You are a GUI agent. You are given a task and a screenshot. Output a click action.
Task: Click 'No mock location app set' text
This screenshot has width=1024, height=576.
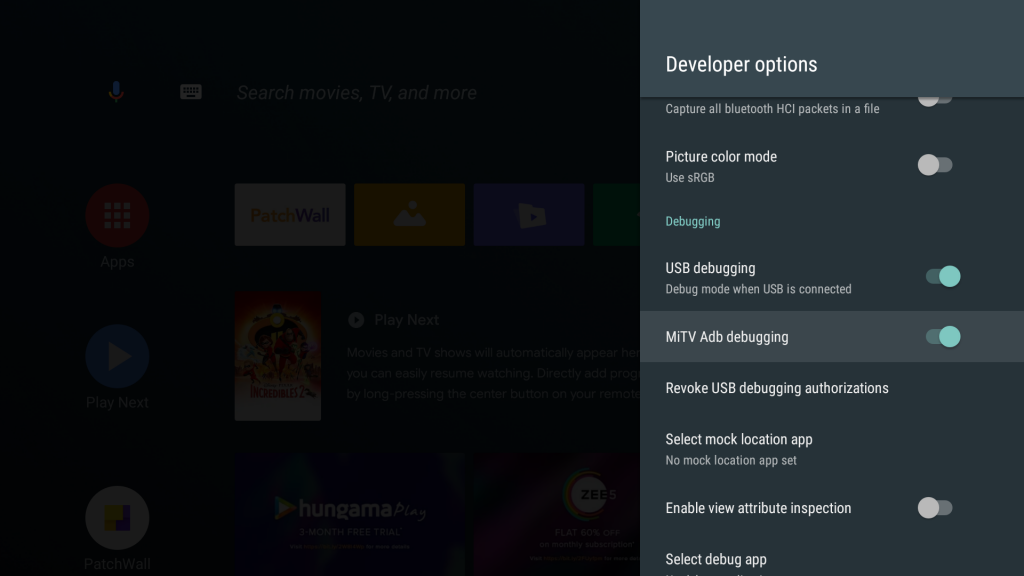click(x=731, y=460)
